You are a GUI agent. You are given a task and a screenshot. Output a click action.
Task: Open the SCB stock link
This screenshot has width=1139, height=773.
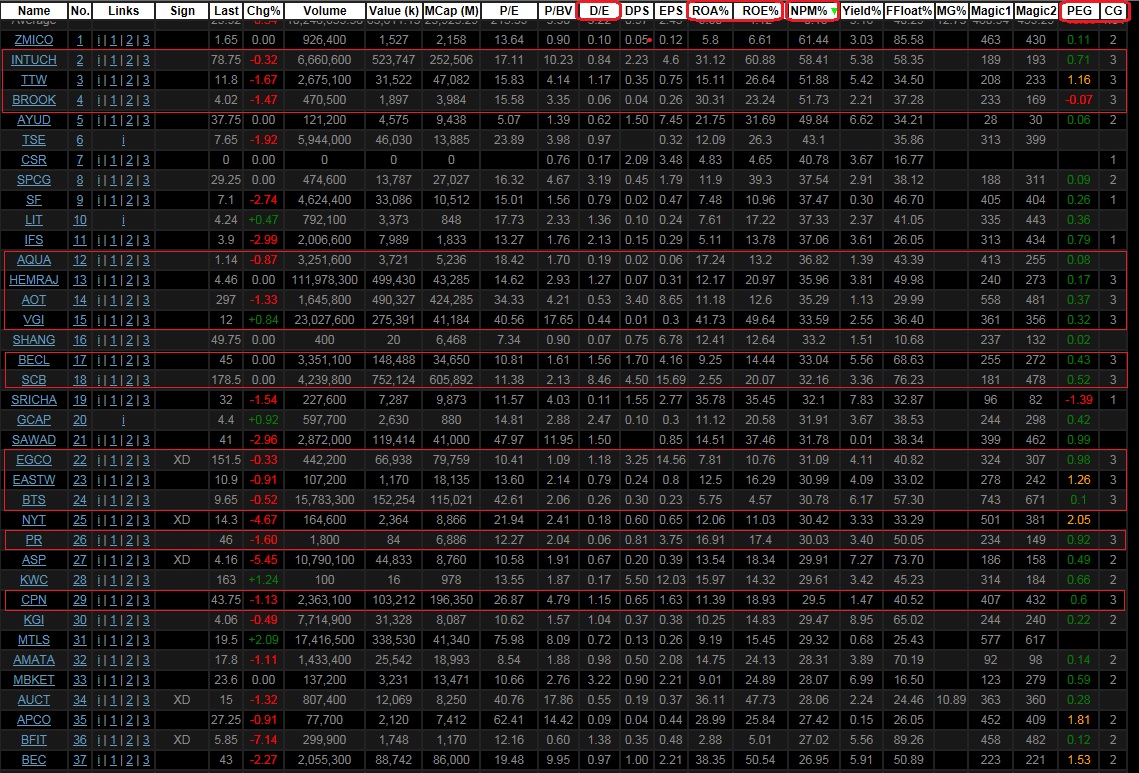pos(34,379)
